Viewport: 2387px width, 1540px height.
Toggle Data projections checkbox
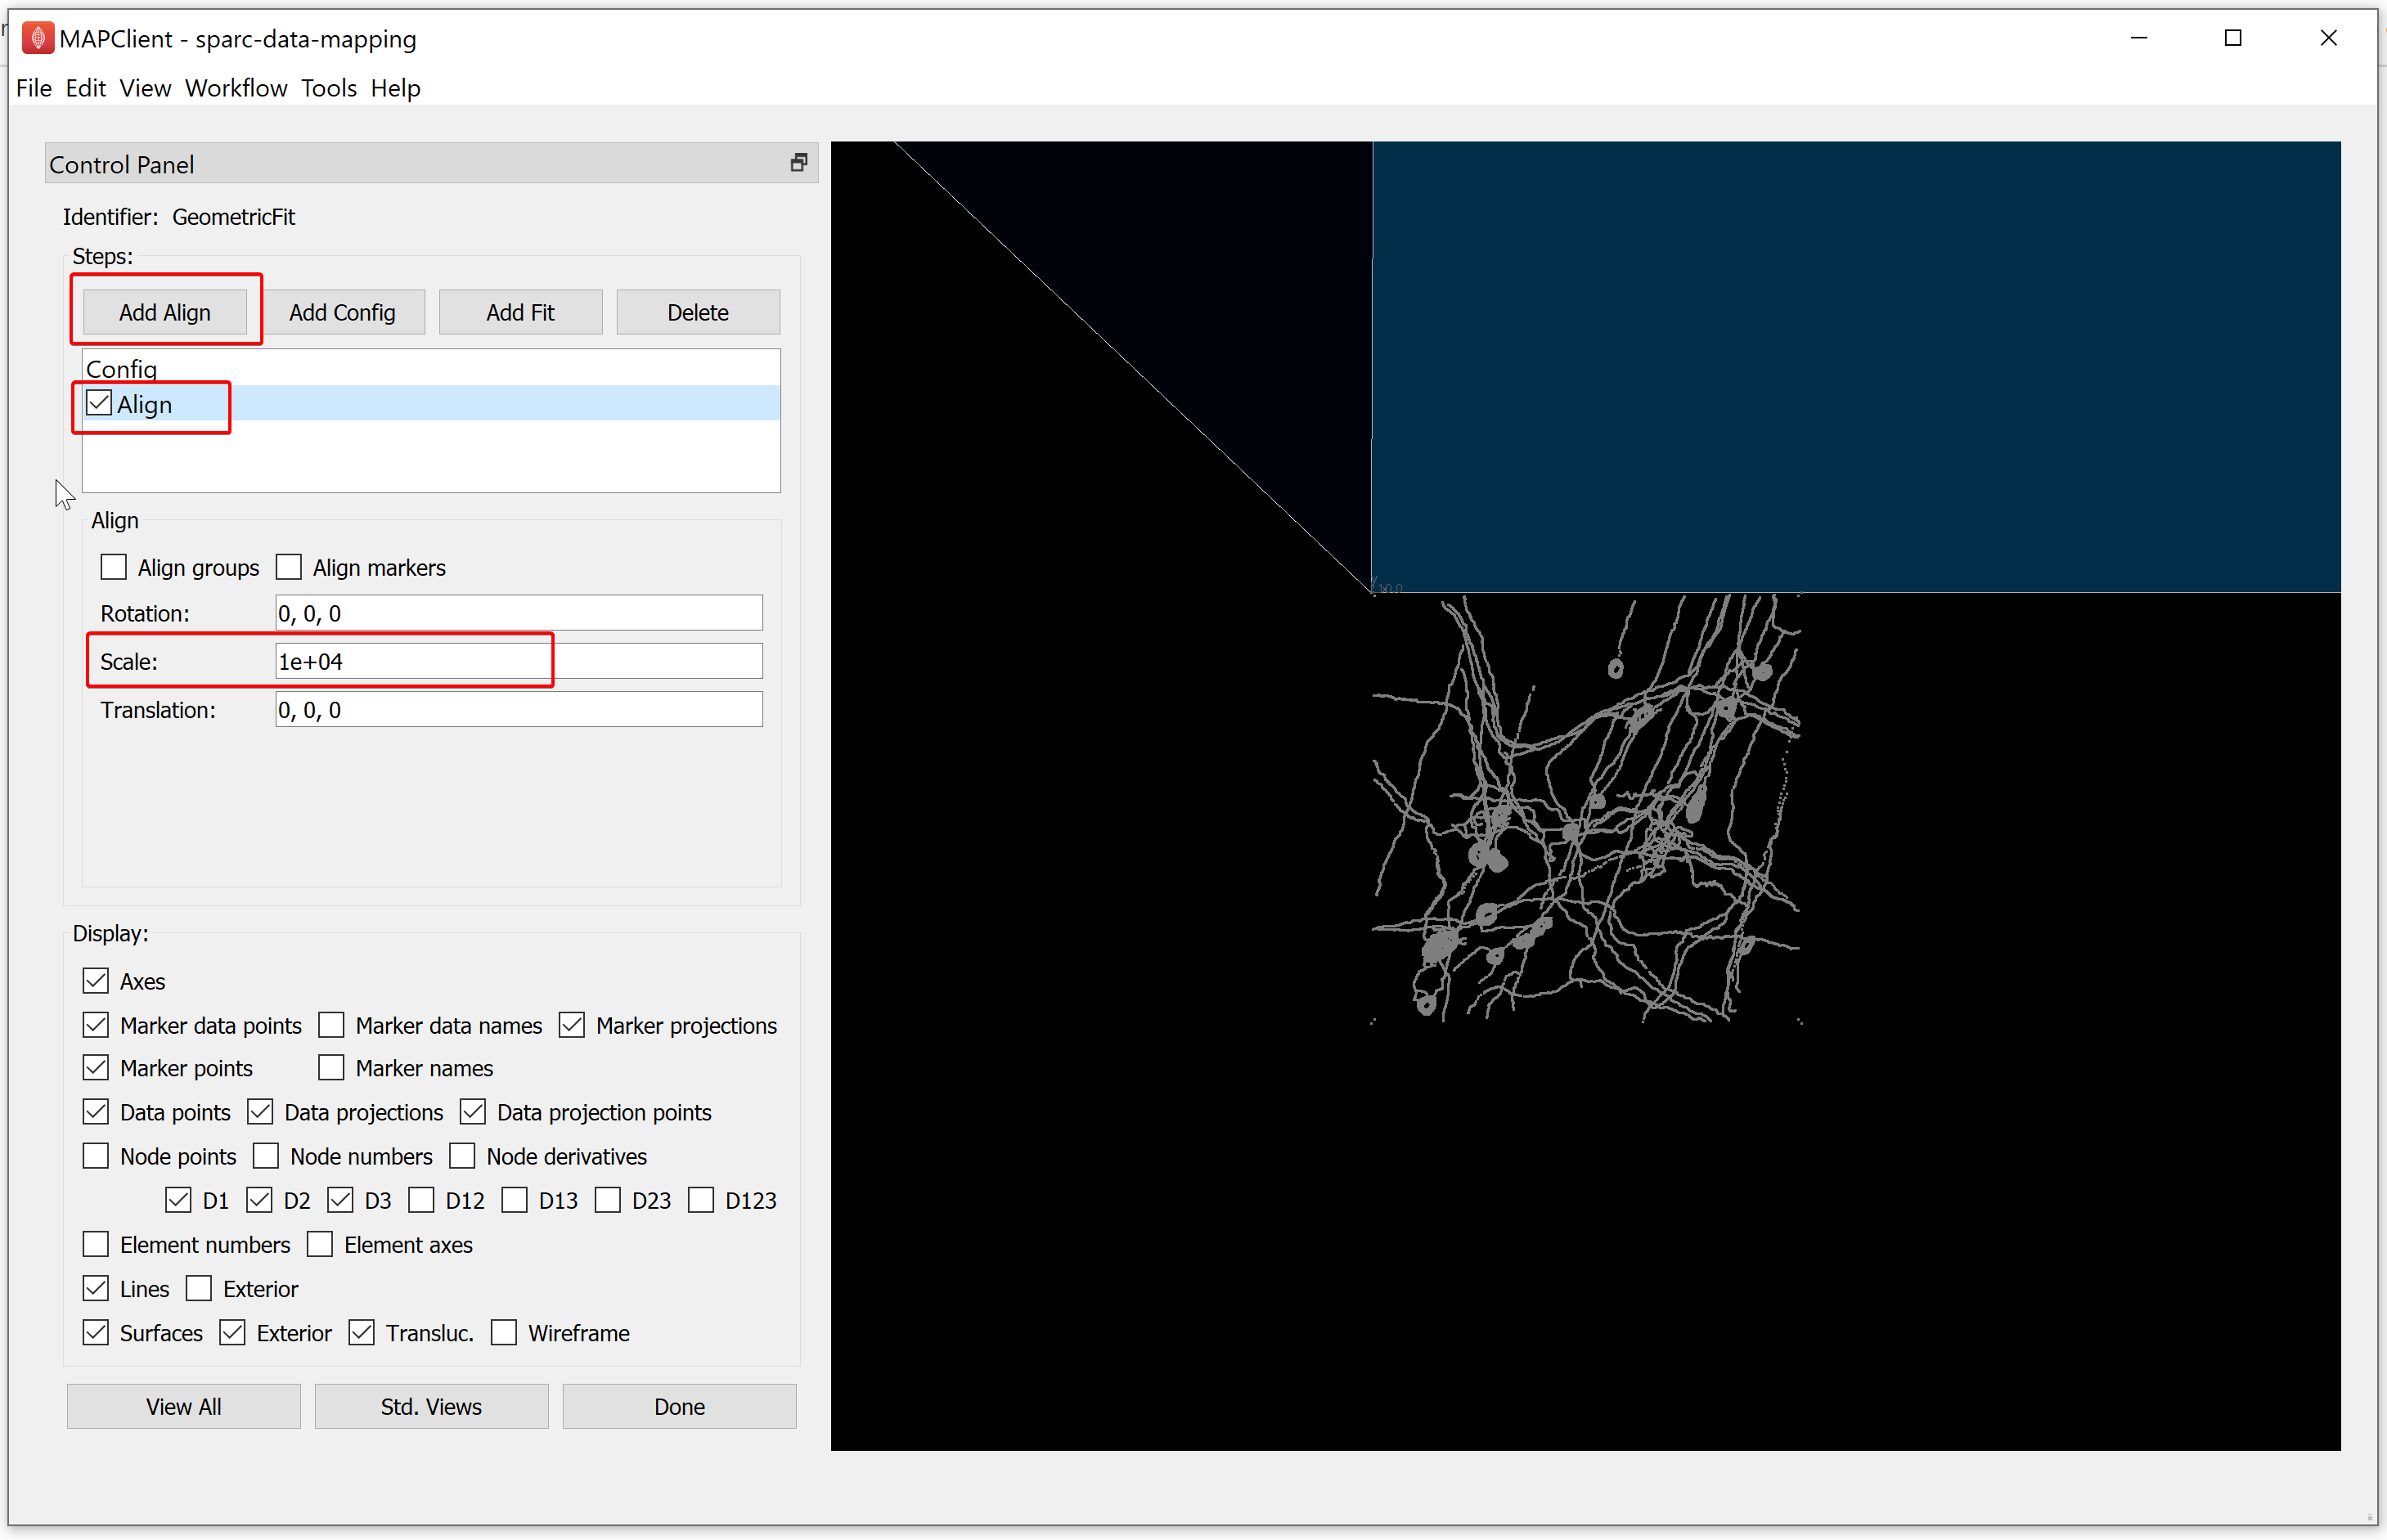[260, 1111]
